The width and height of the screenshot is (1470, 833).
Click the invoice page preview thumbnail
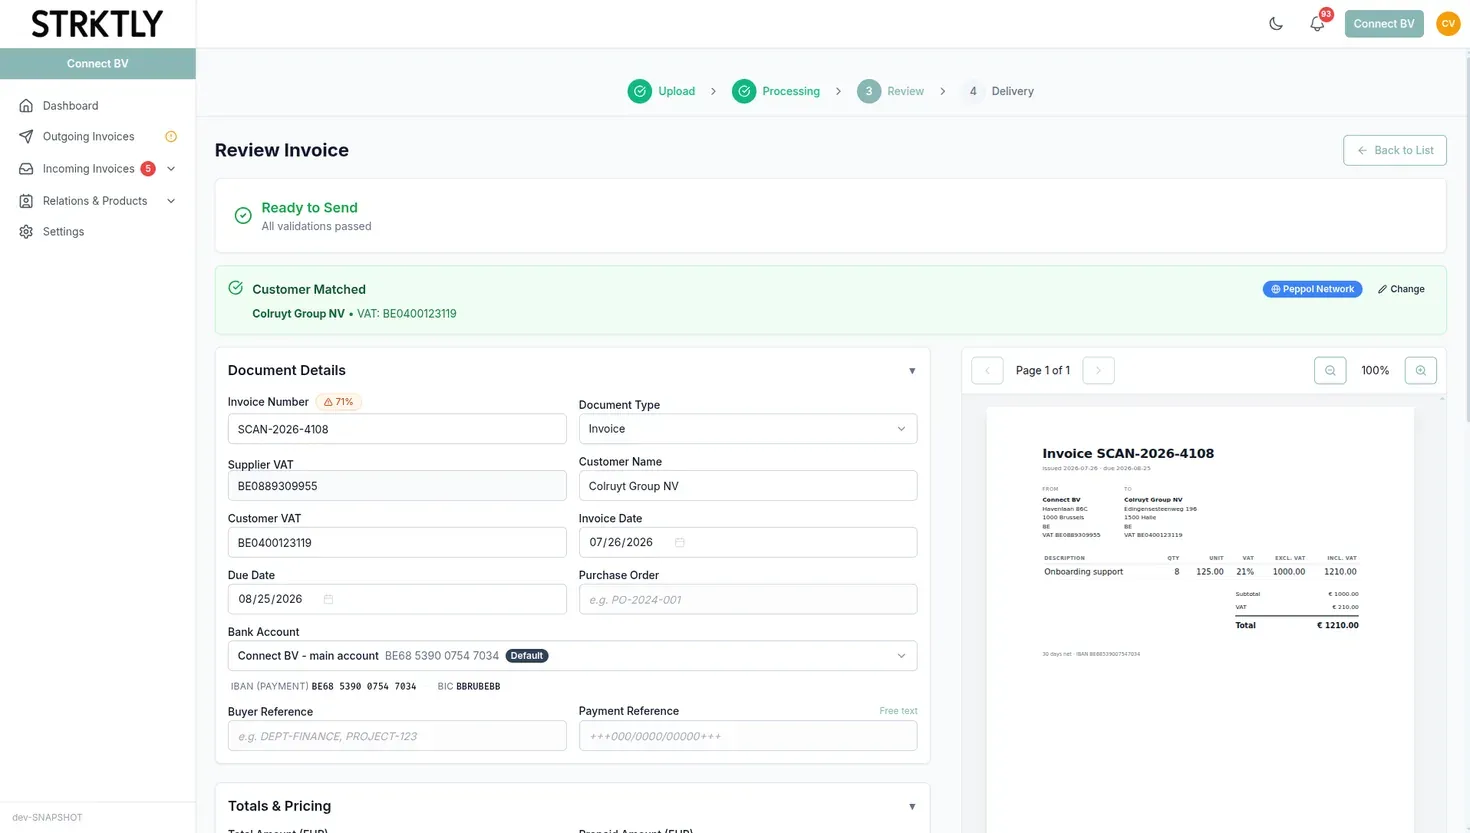click(1200, 620)
